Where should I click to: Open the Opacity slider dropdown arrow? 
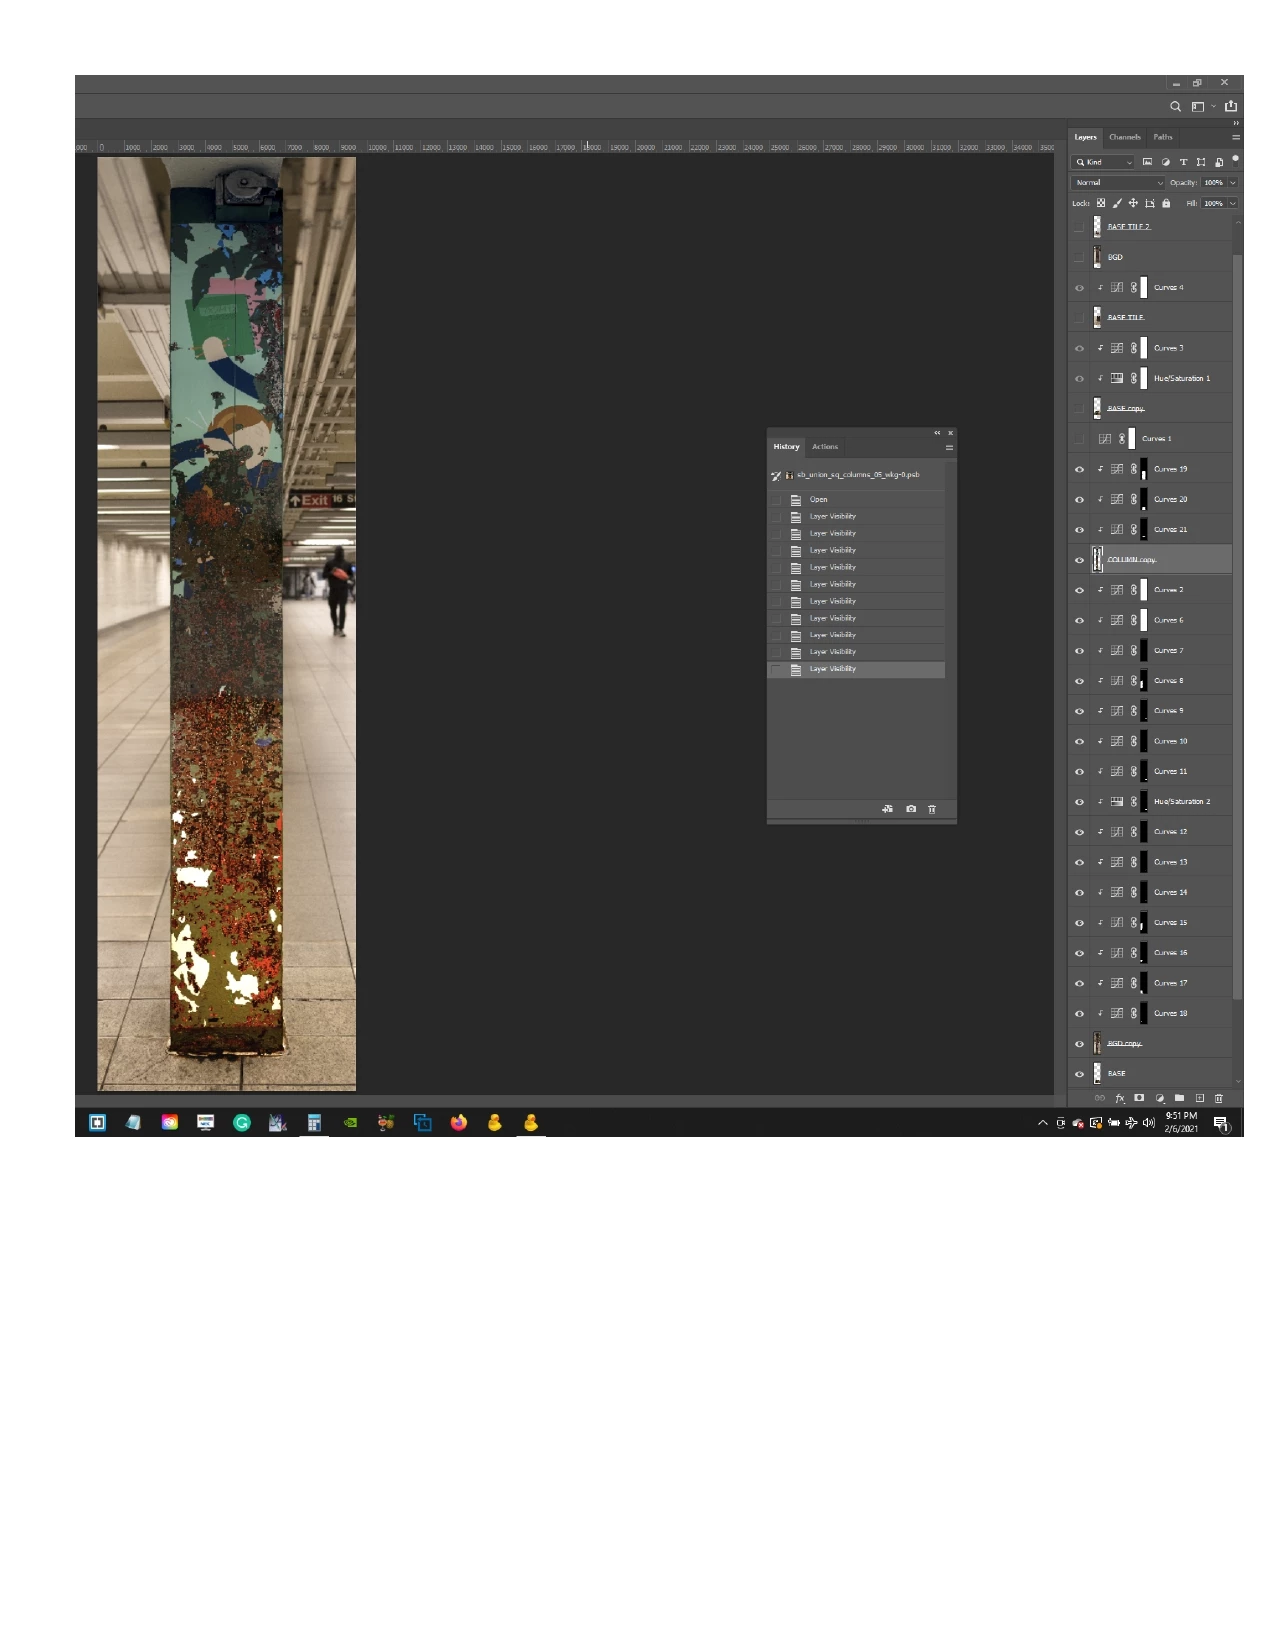[x=1233, y=183]
